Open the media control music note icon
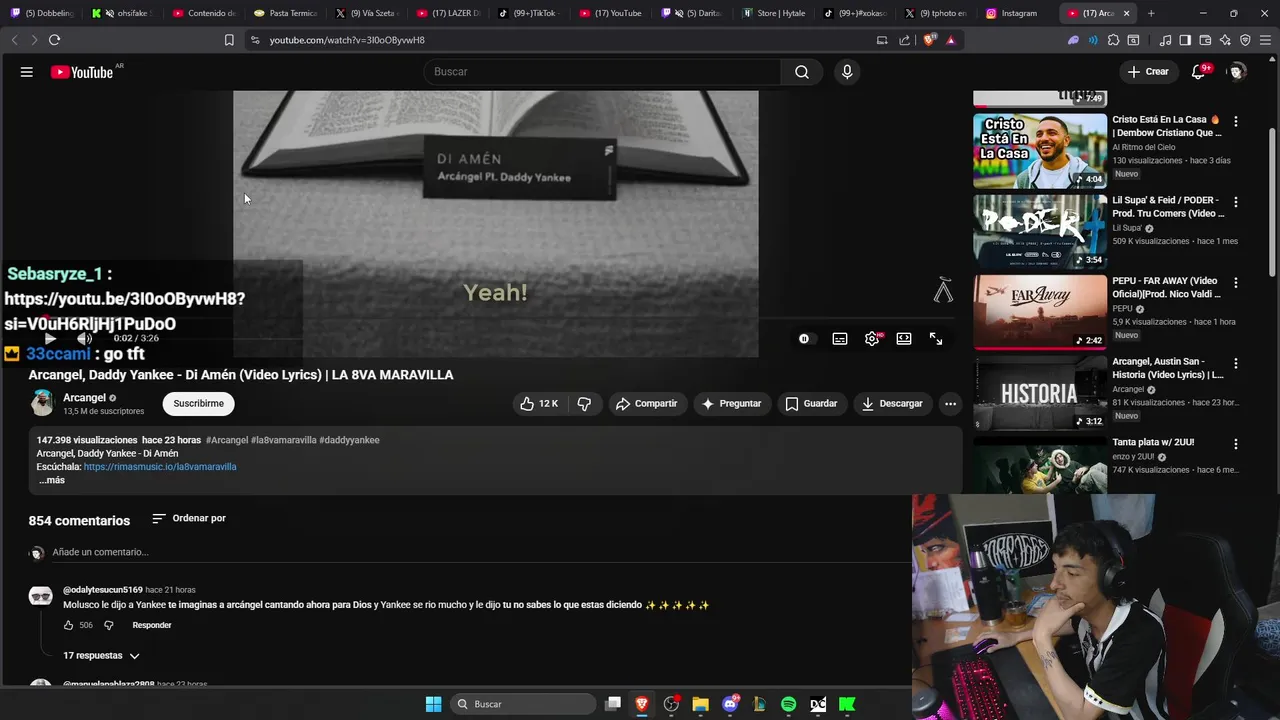Viewport: 1280px width, 720px height. [x=1165, y=40]
